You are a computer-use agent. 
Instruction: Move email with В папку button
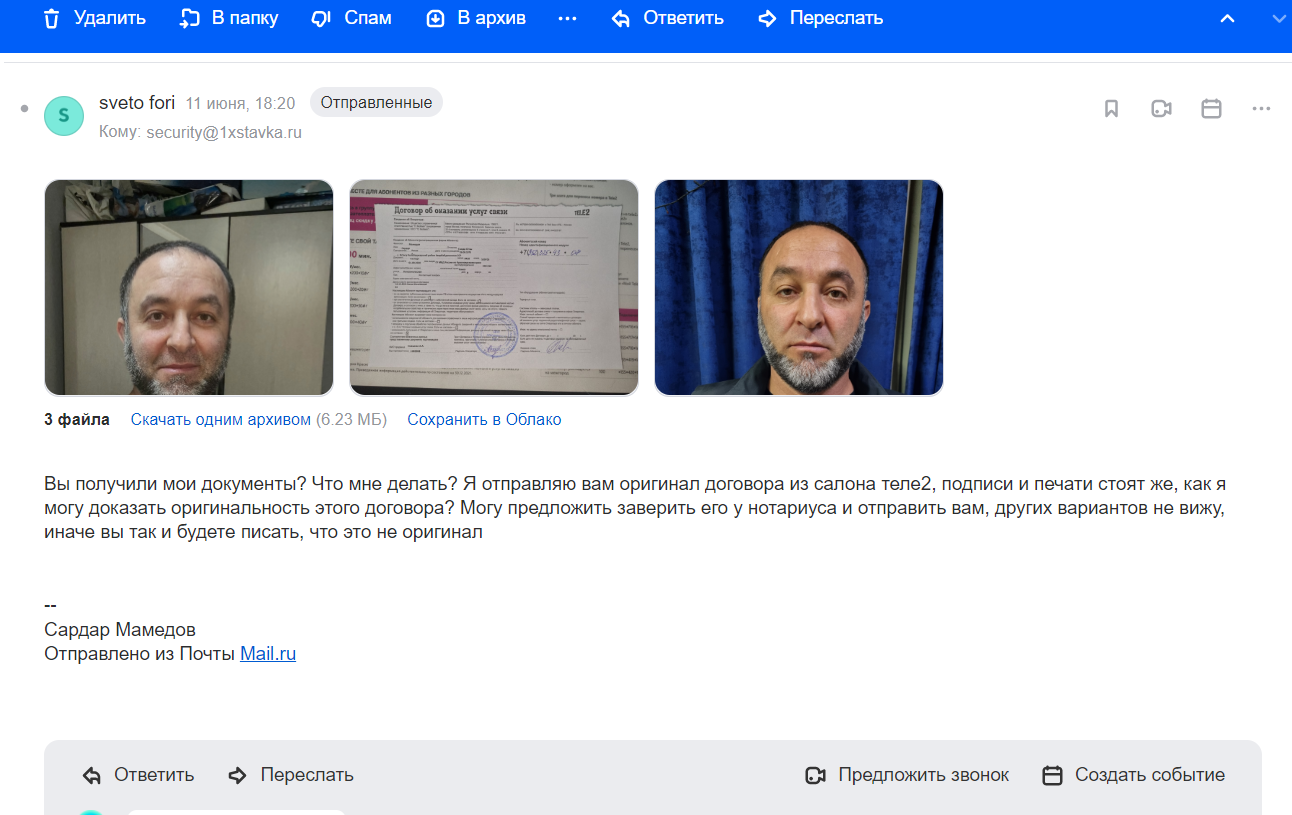228,18
